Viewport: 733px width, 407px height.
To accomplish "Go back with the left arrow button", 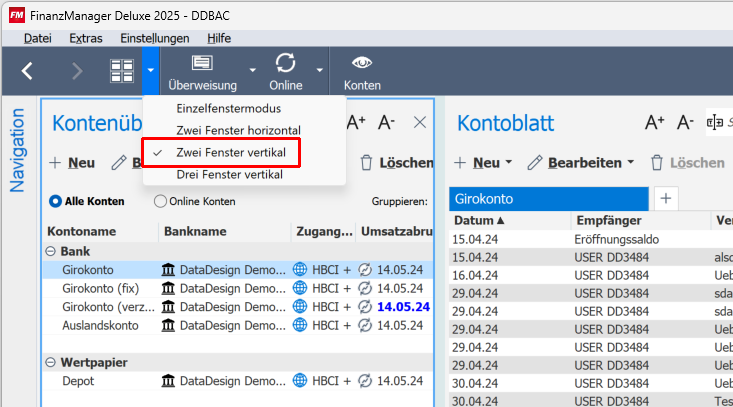I will 27,71.
